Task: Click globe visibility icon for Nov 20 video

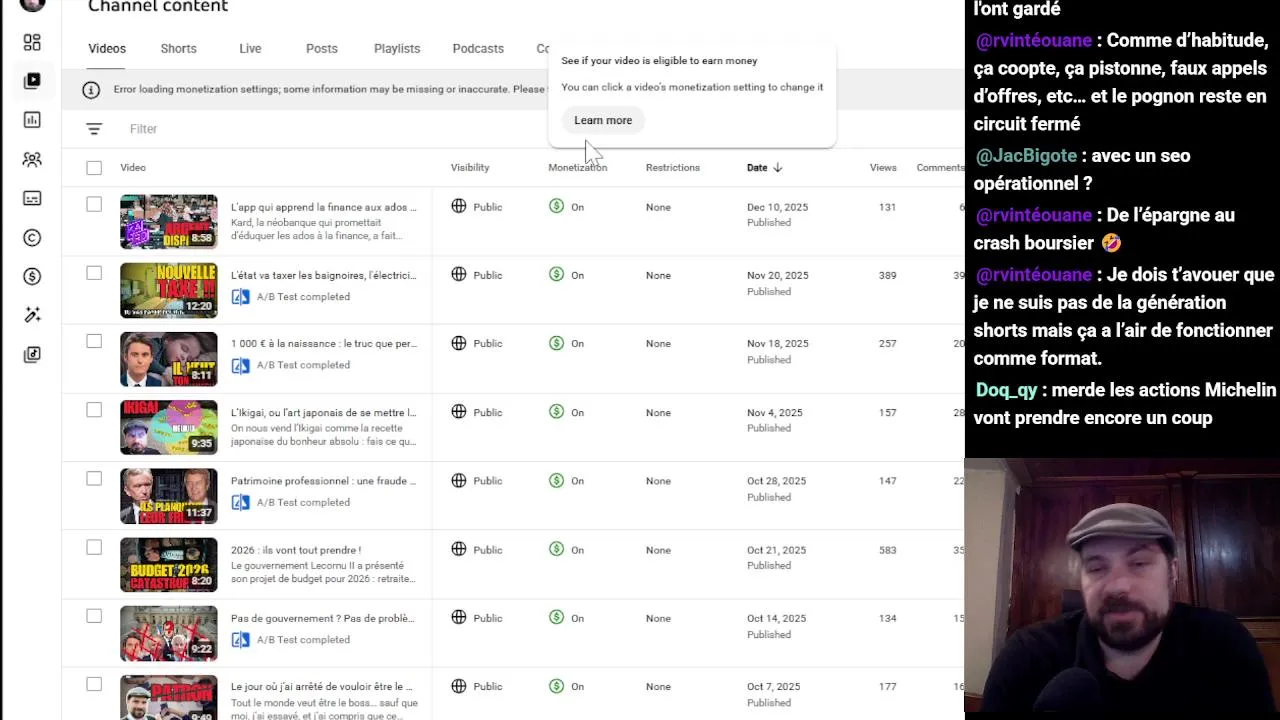Action: coord(459,275)
